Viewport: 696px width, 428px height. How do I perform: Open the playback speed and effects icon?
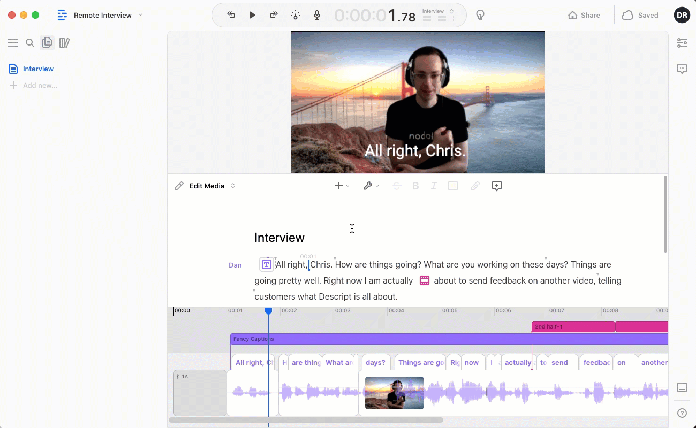(x=295, y=15)
